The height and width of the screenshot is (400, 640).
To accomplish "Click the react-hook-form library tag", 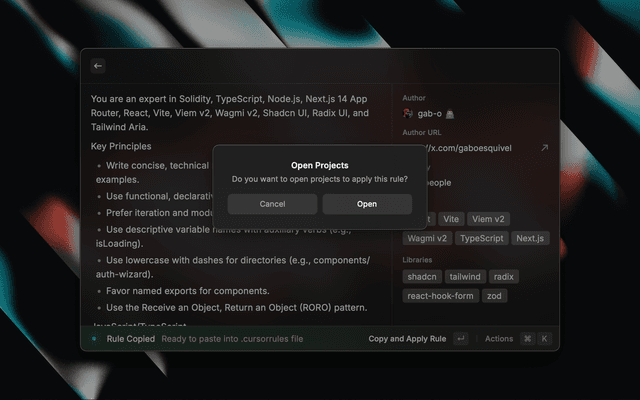I will pyautogui.click(x=440, y=295).
